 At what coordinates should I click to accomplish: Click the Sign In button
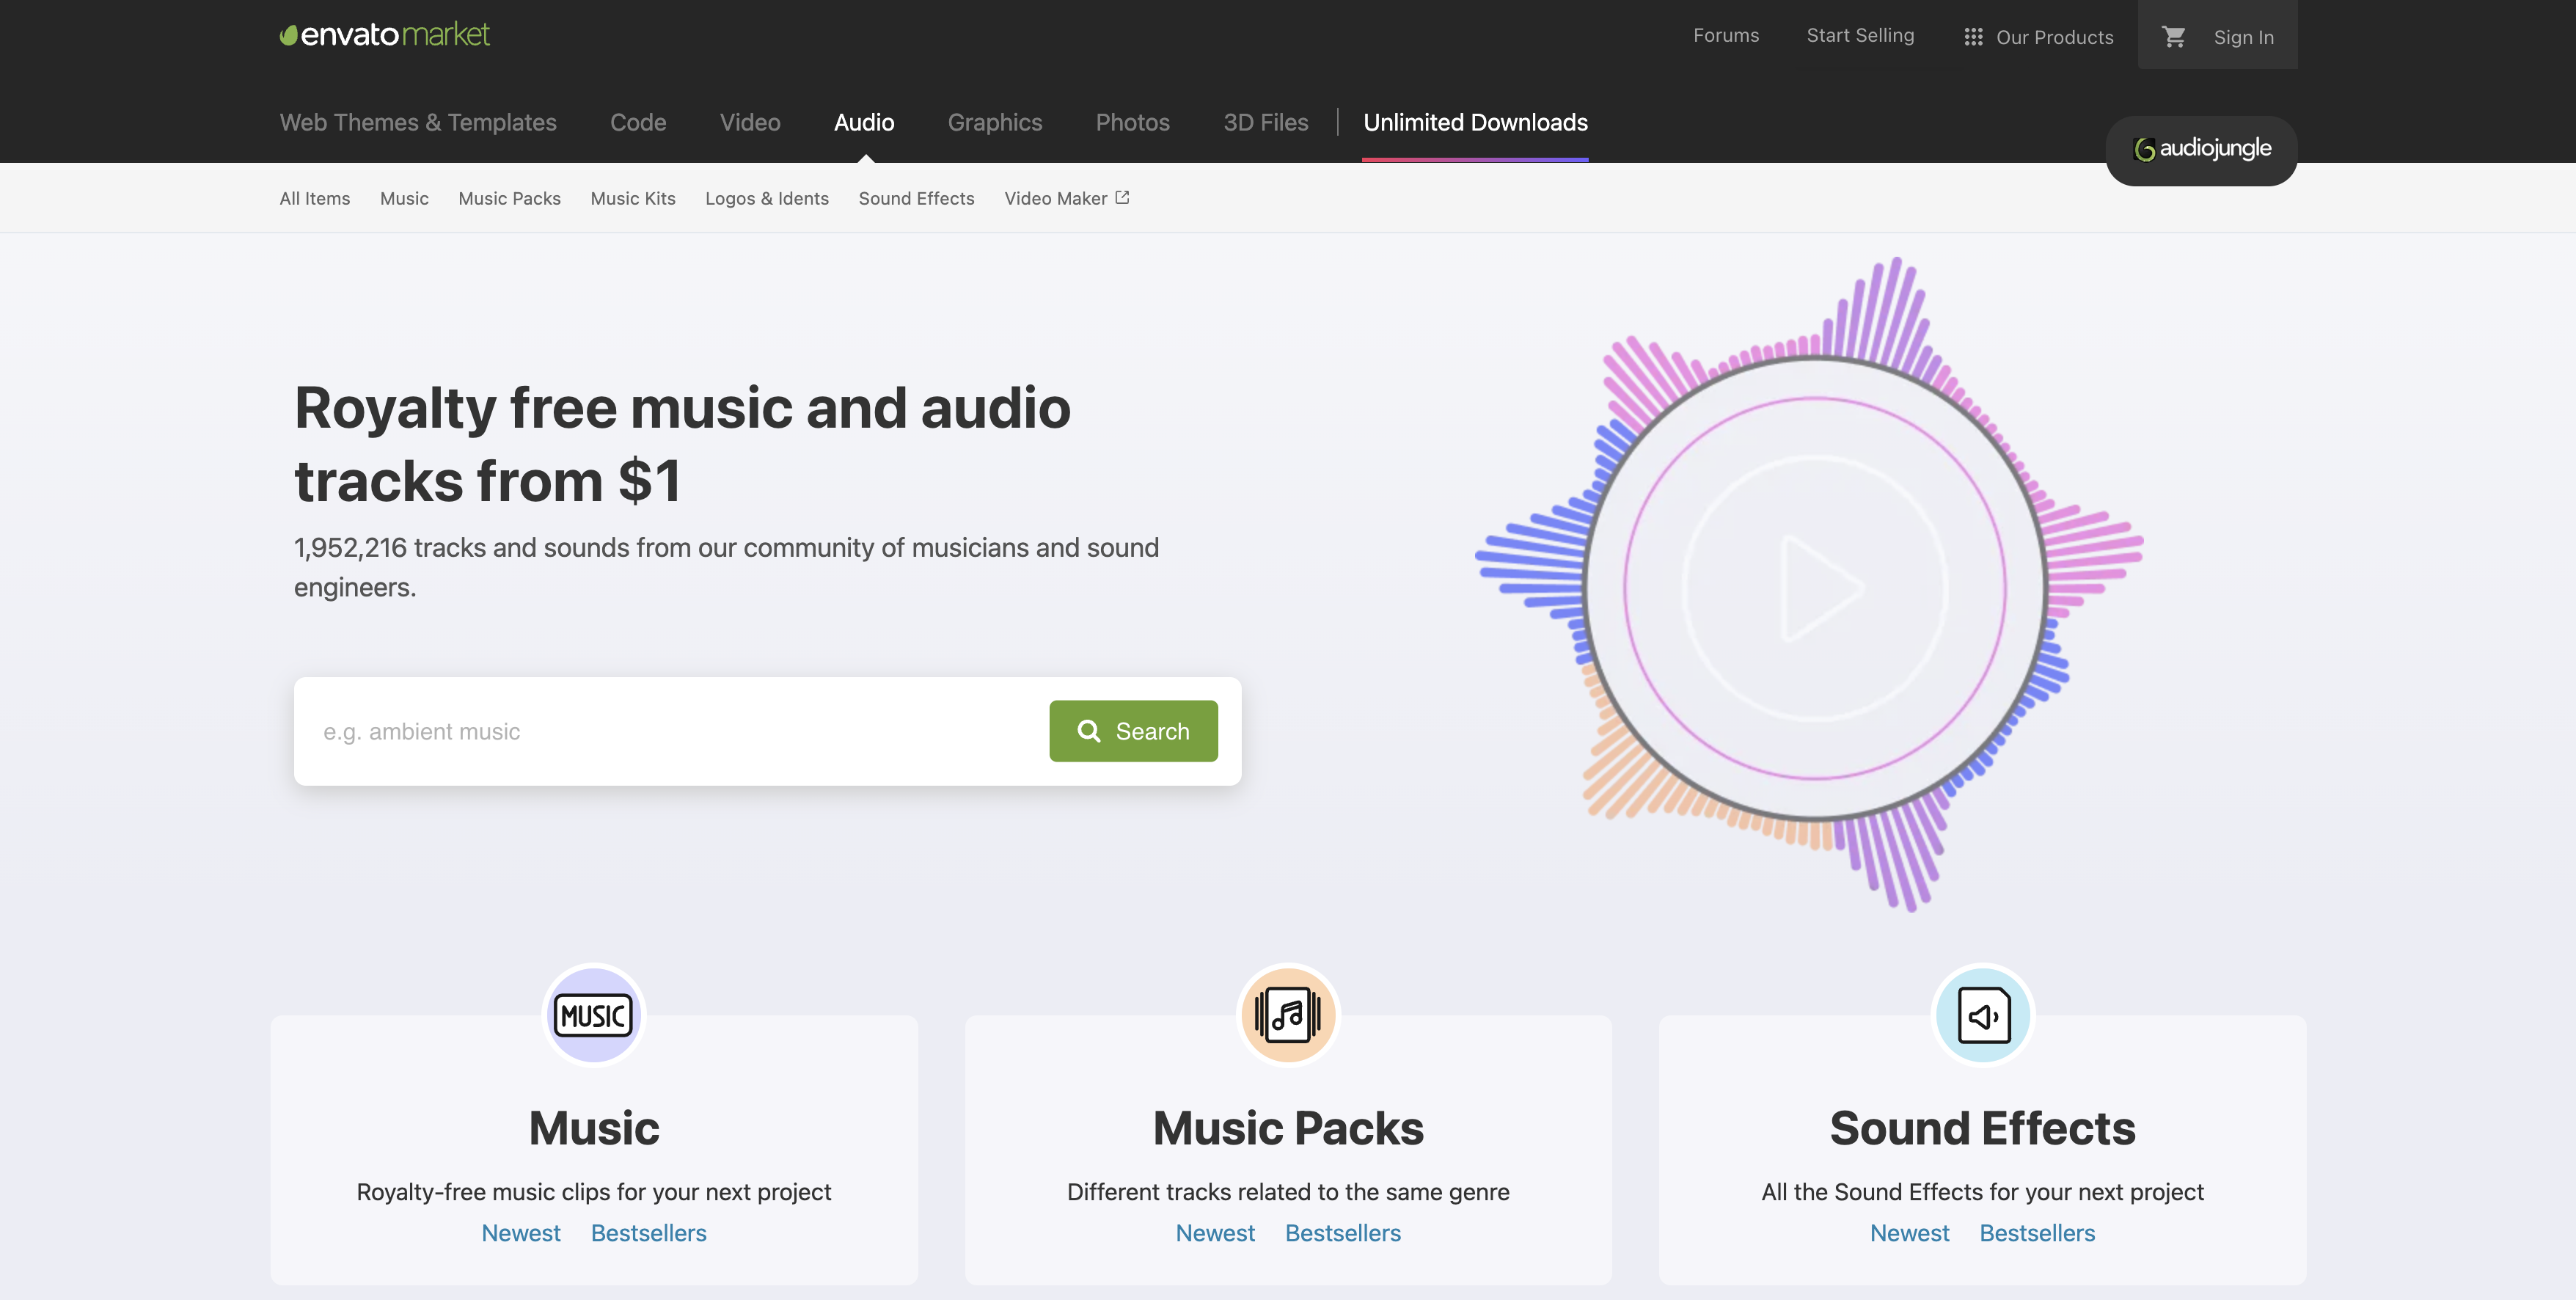coord(2243,34)
